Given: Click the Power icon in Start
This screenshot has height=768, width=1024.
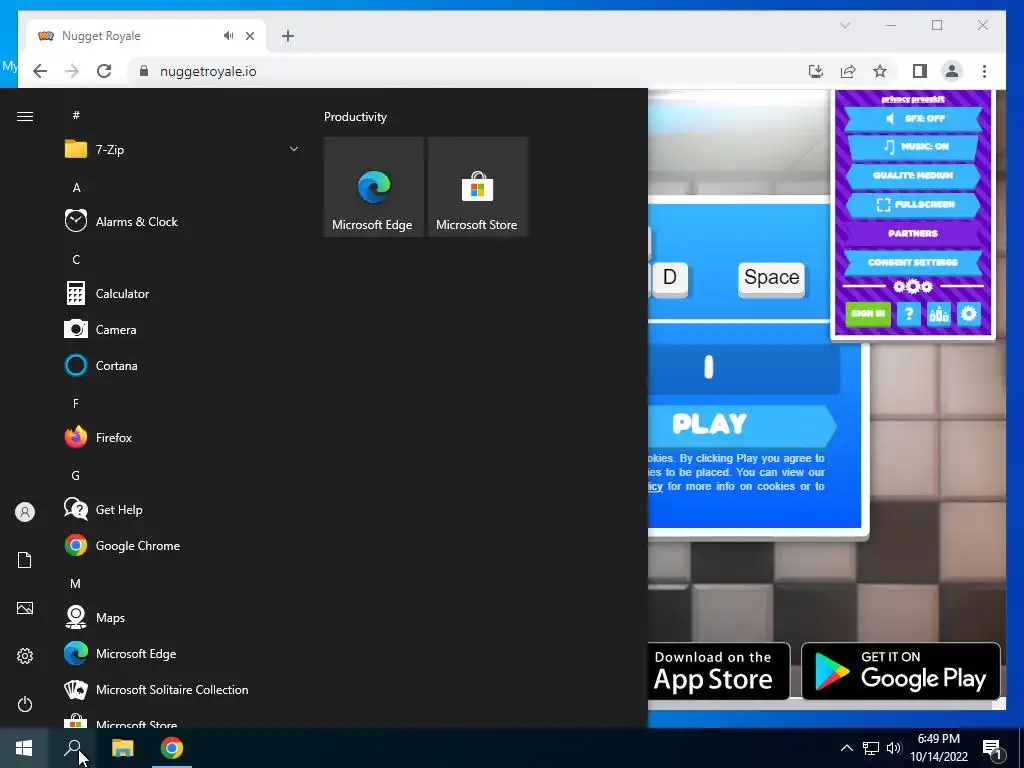Looking at the screenshot, I should click(25, 704).
